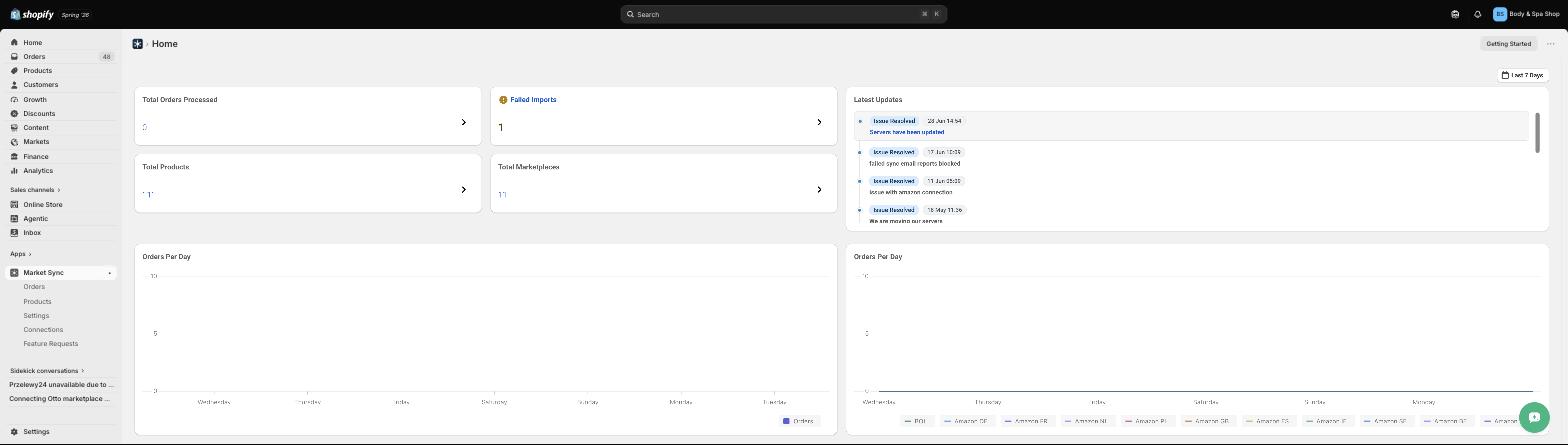Focus the top Search field

(783, 14)
